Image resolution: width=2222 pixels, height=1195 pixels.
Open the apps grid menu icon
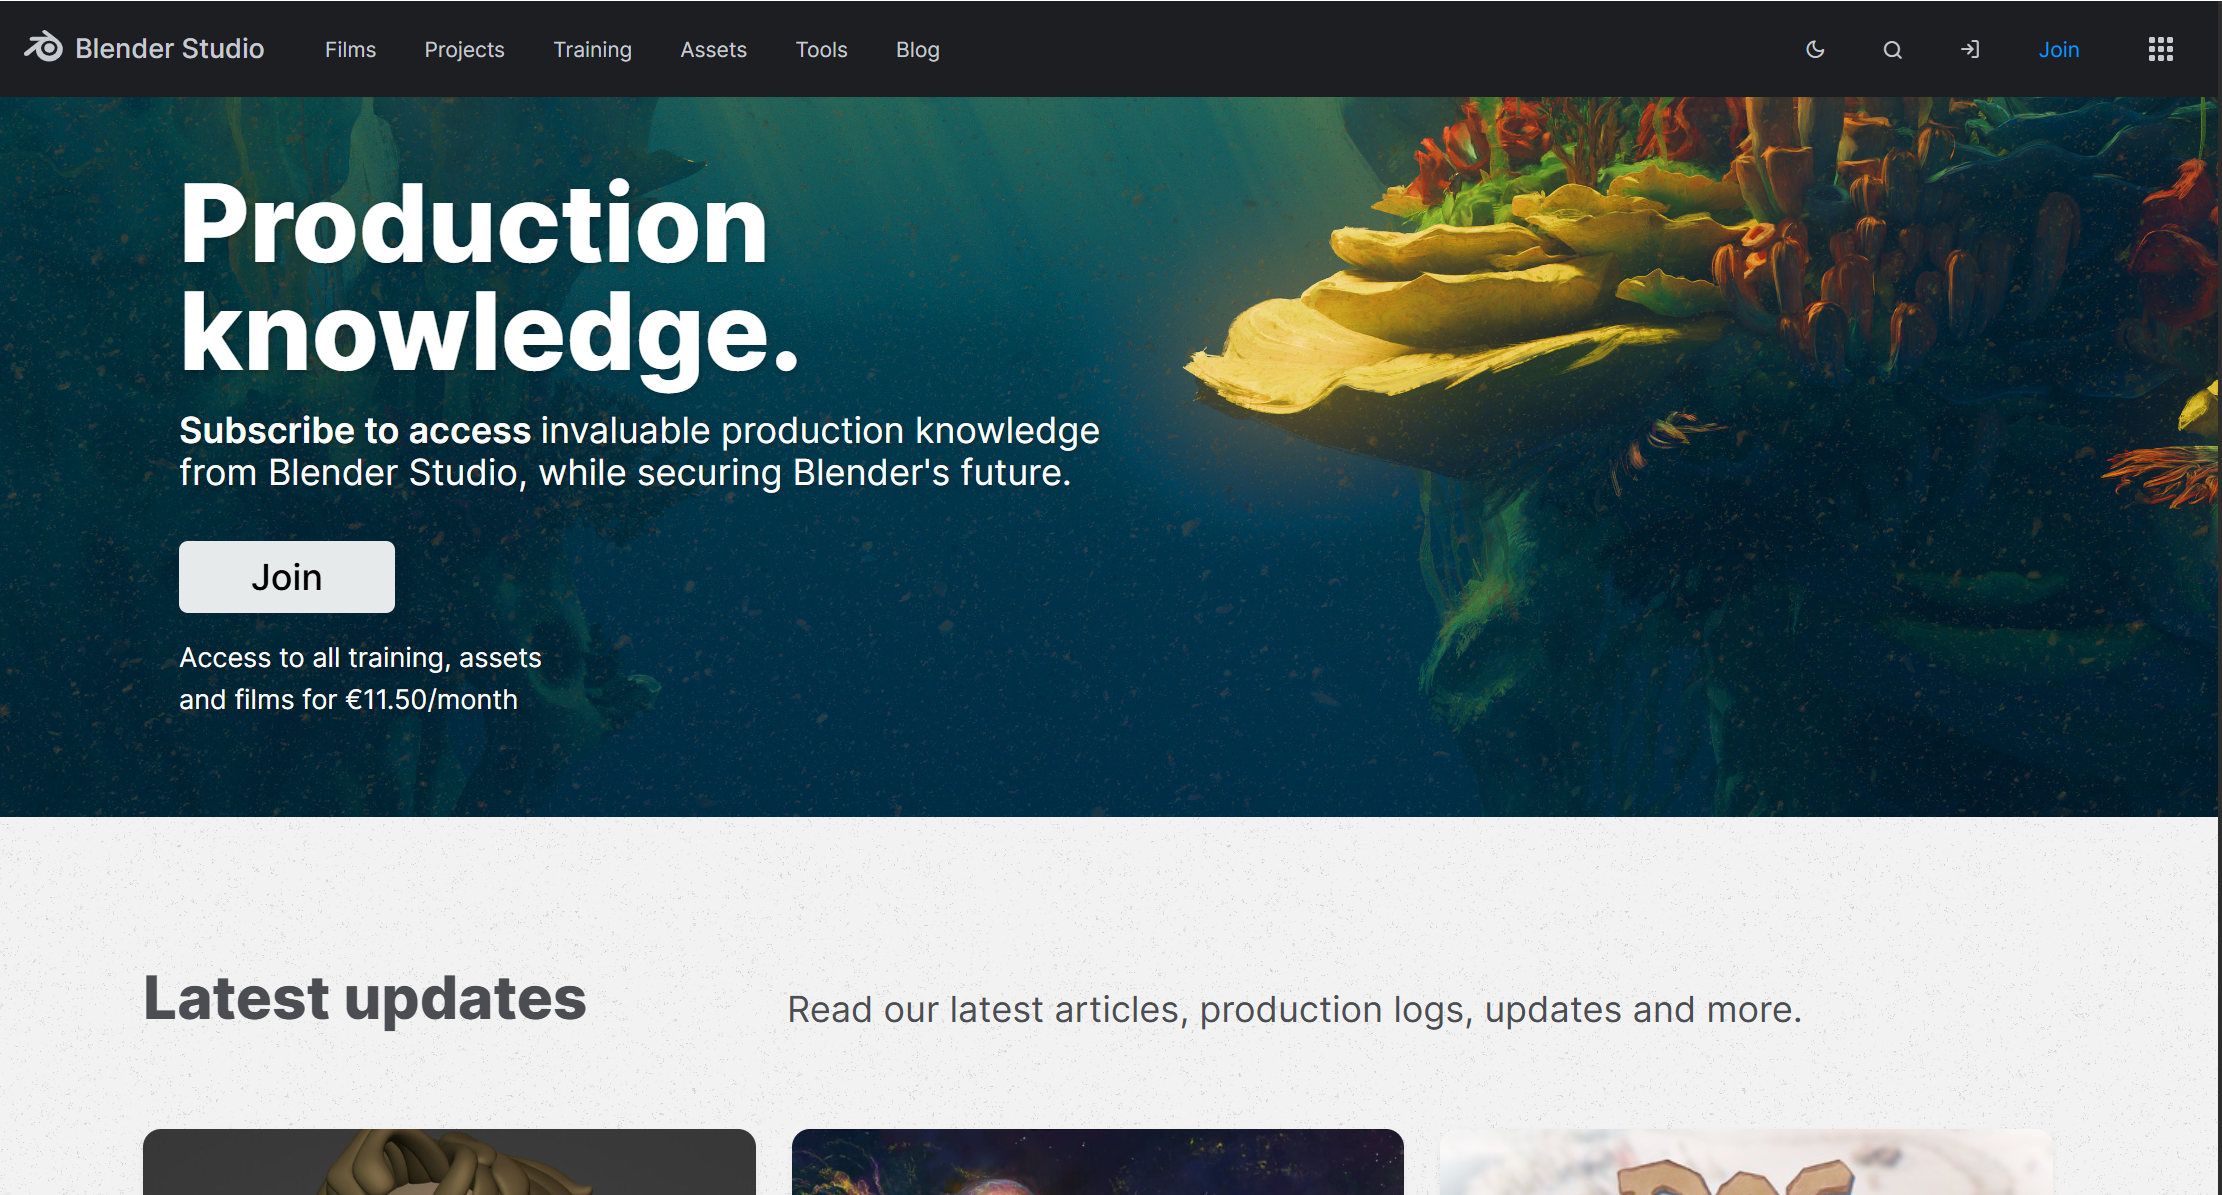click(2160, 49)
